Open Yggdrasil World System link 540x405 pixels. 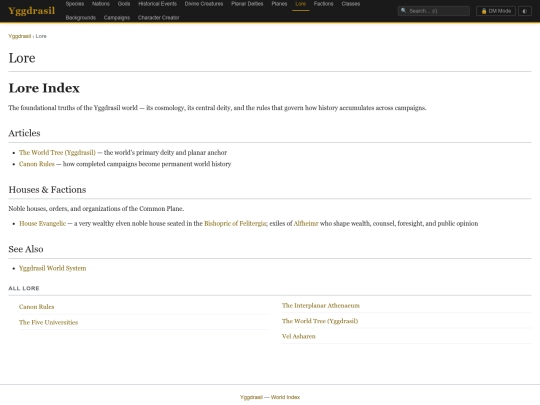(x=53, y=268)
